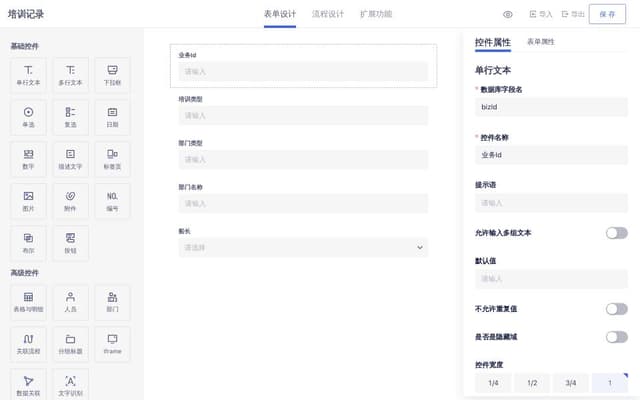
Task: Select the 布局 layout control
Action: click(28, 244)
